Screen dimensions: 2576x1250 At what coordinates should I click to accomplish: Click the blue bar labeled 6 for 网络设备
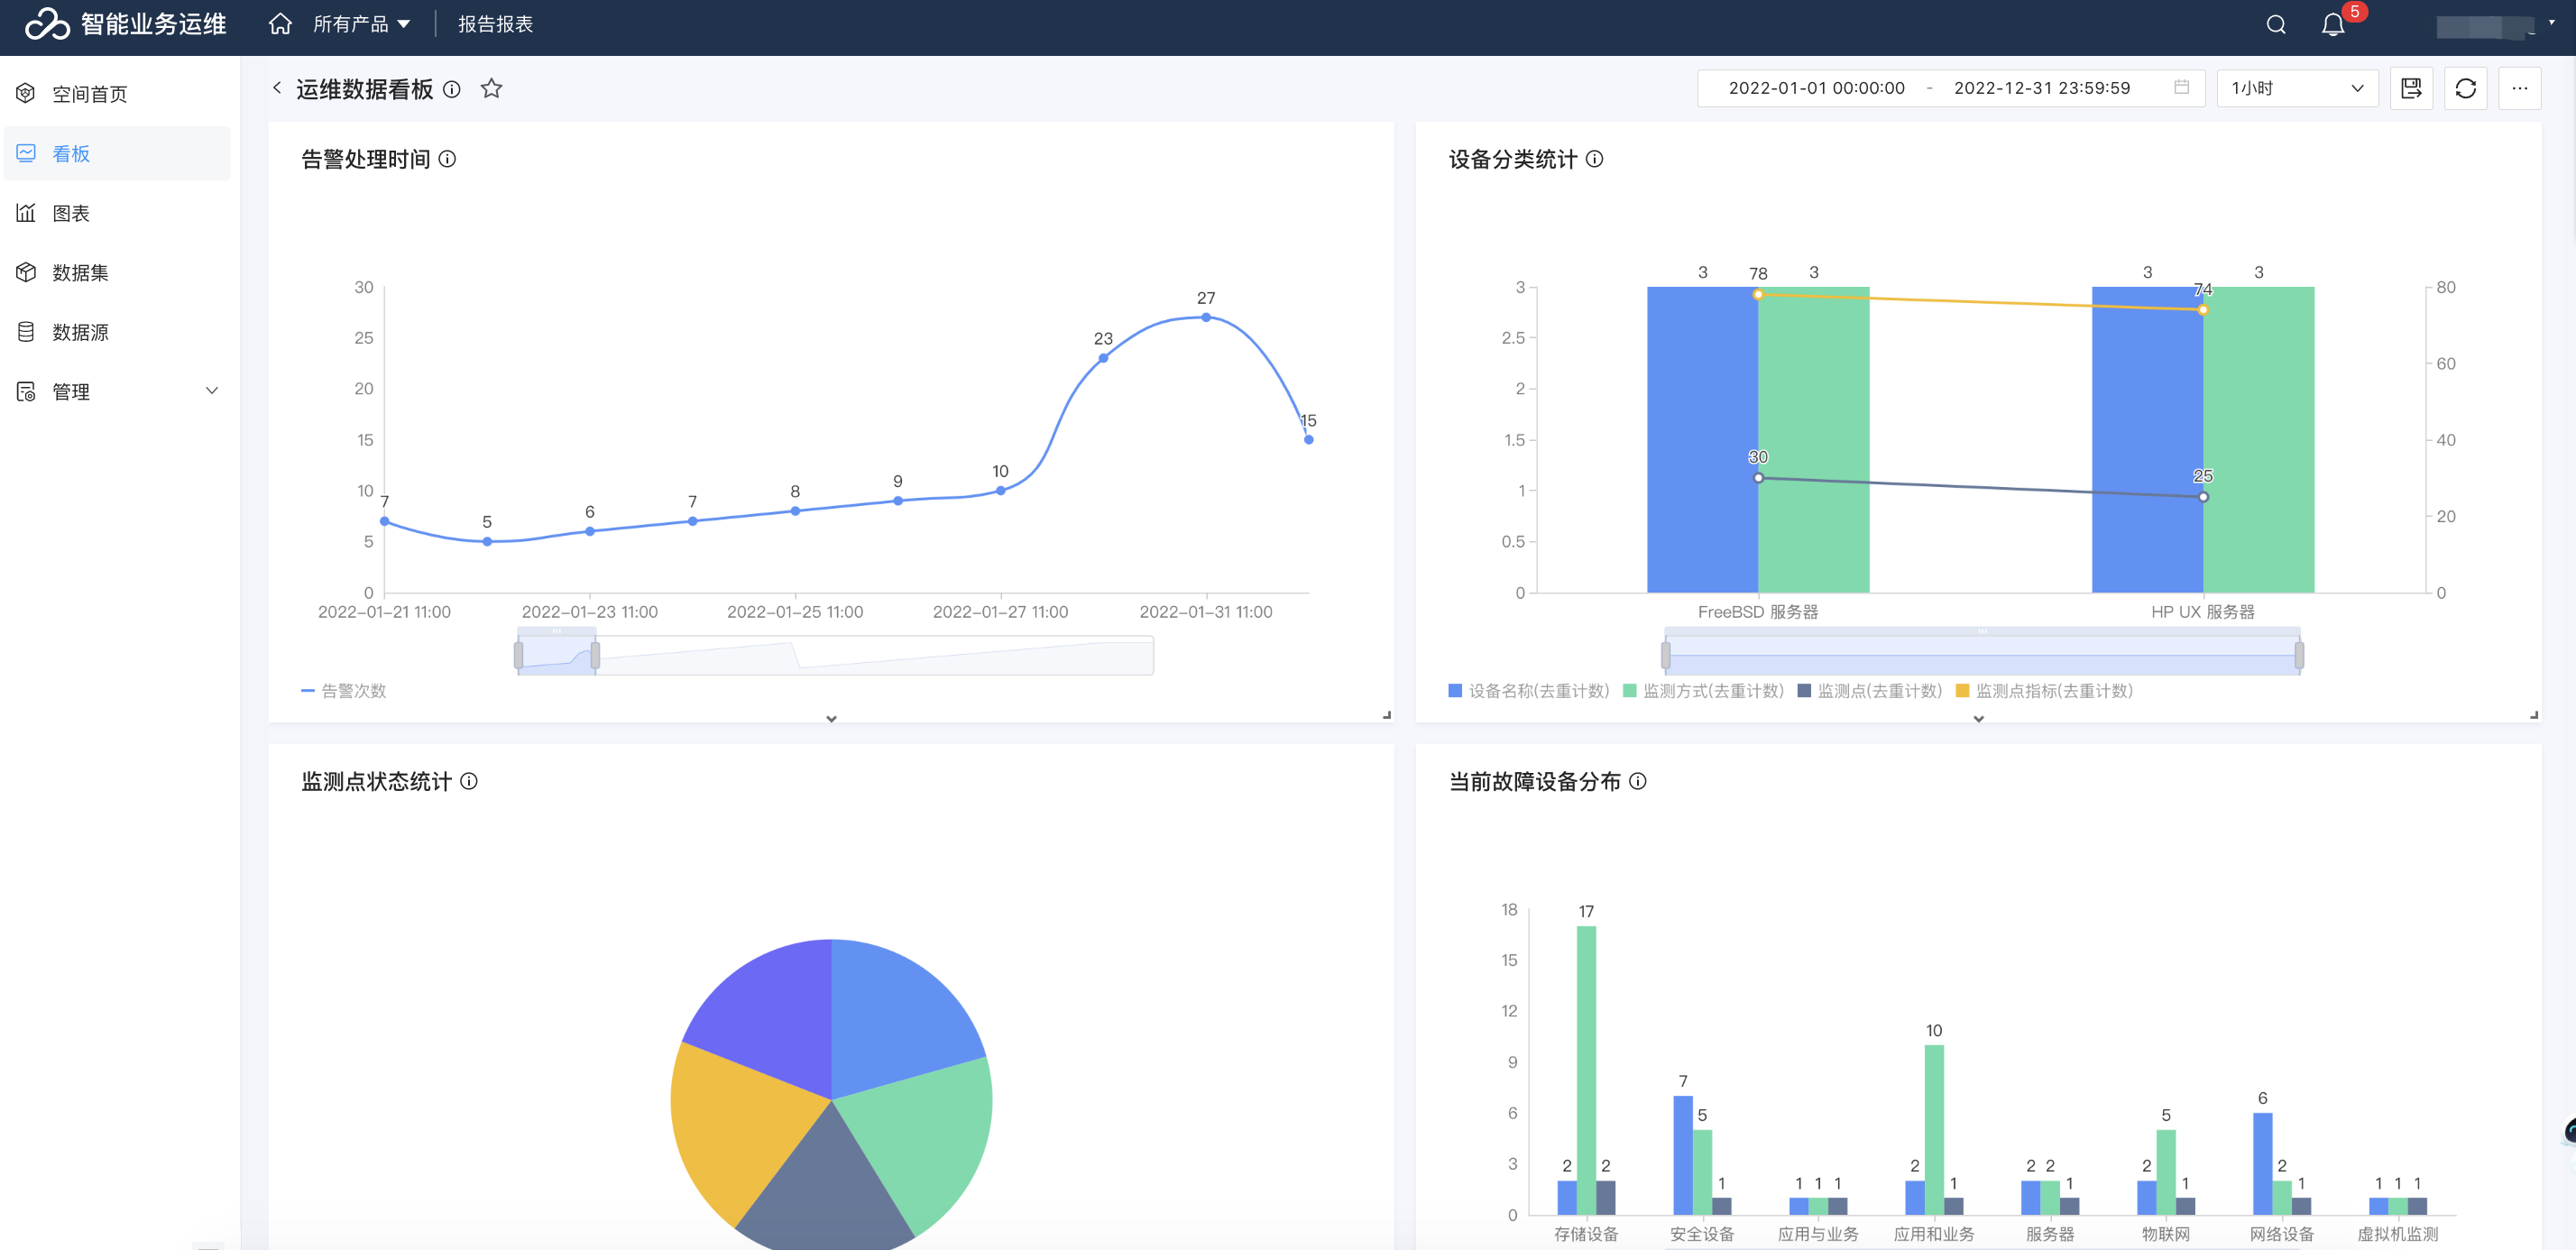2262,1163
